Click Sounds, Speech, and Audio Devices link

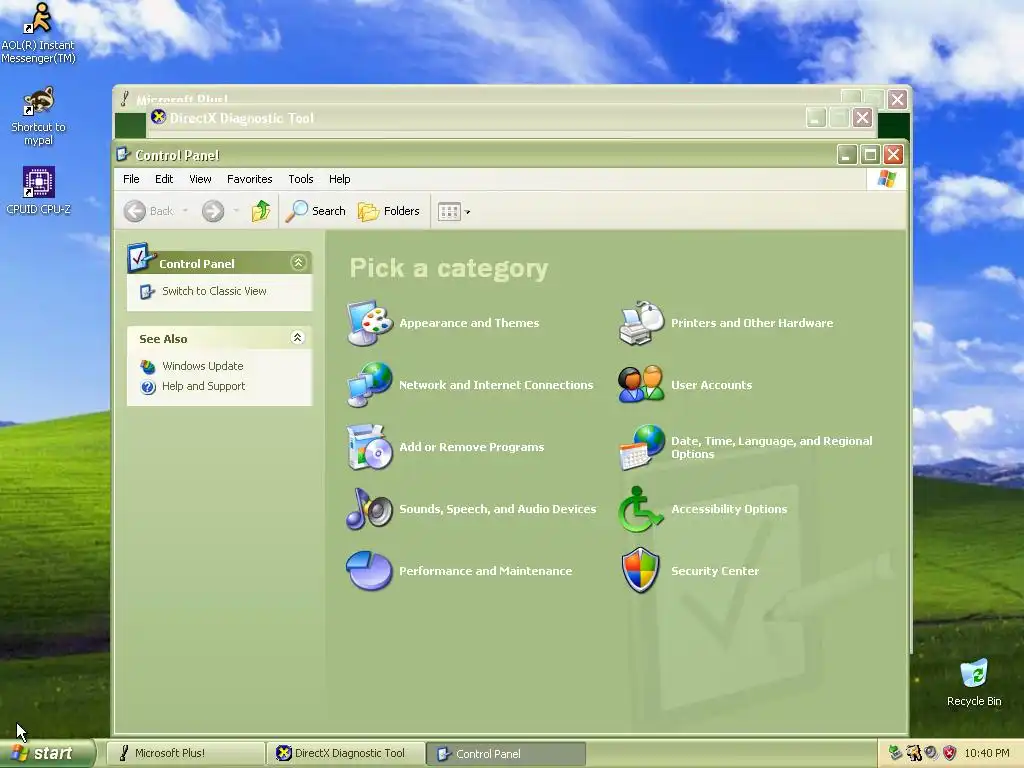(x=498, y=509)
